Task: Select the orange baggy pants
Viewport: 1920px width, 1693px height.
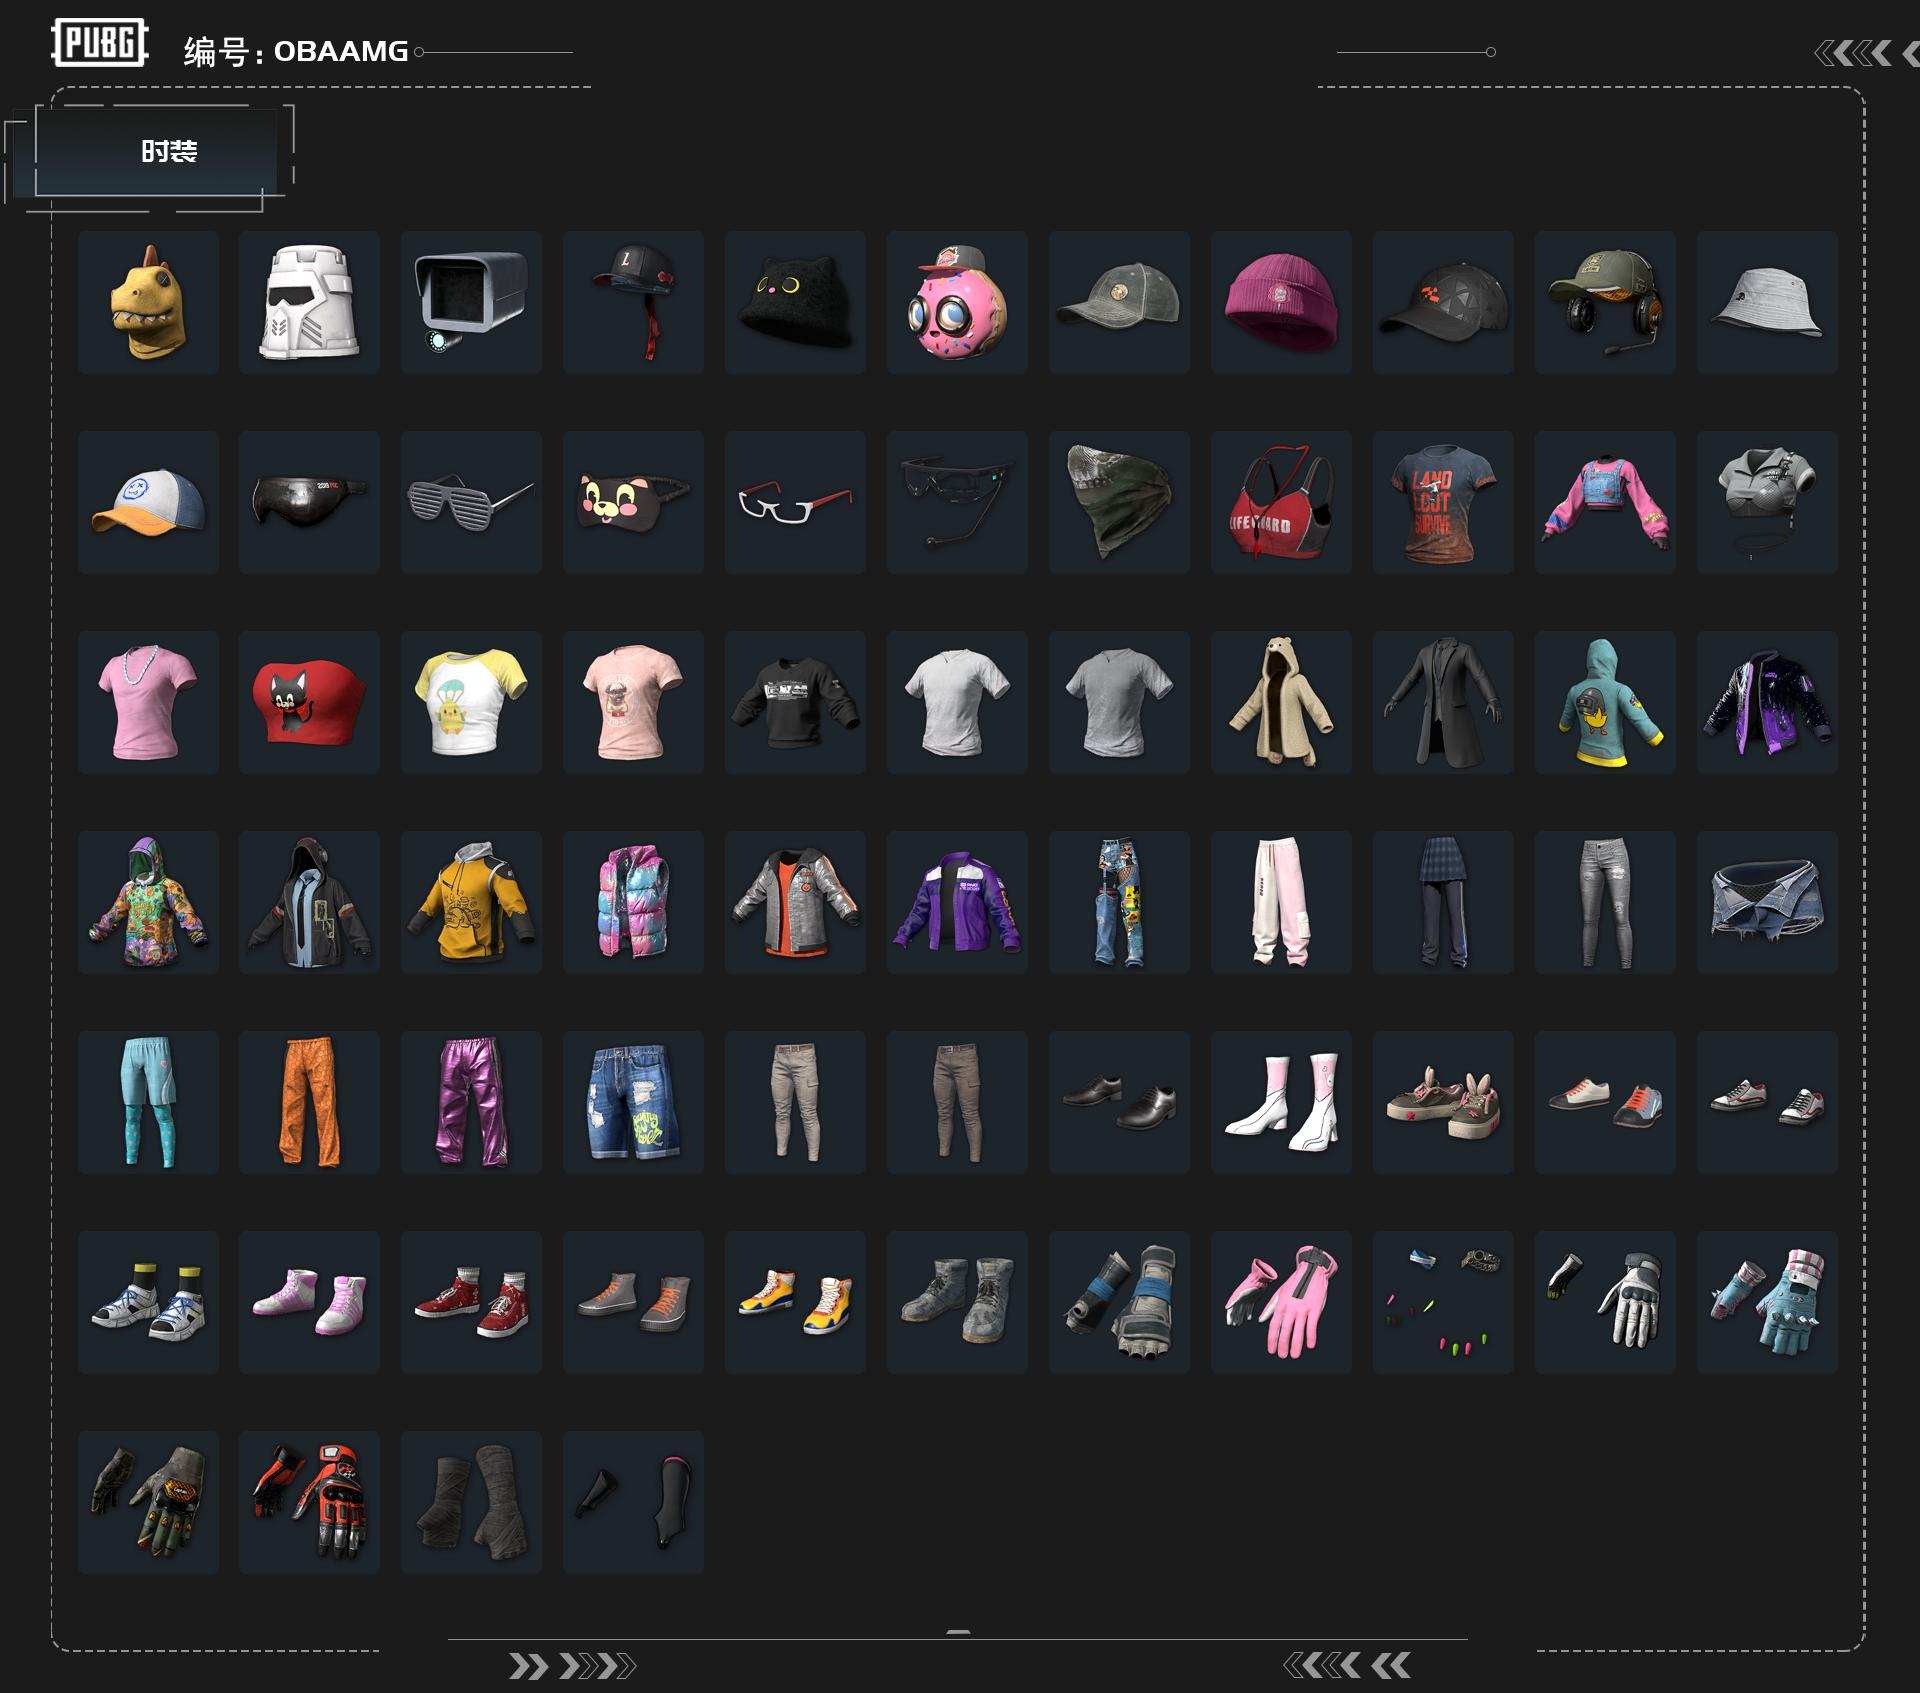Action: tap(309, 1102)
